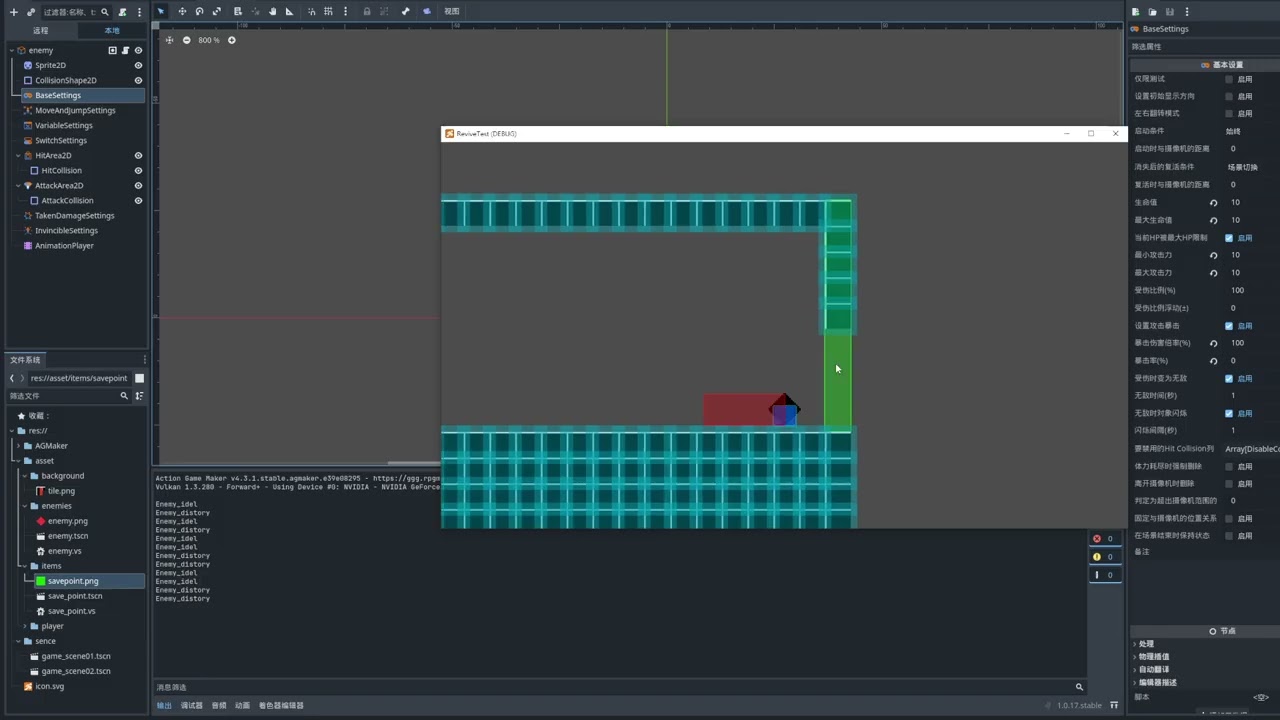
Task: Switch to the 远程 tab
Action: coord(41,30)
